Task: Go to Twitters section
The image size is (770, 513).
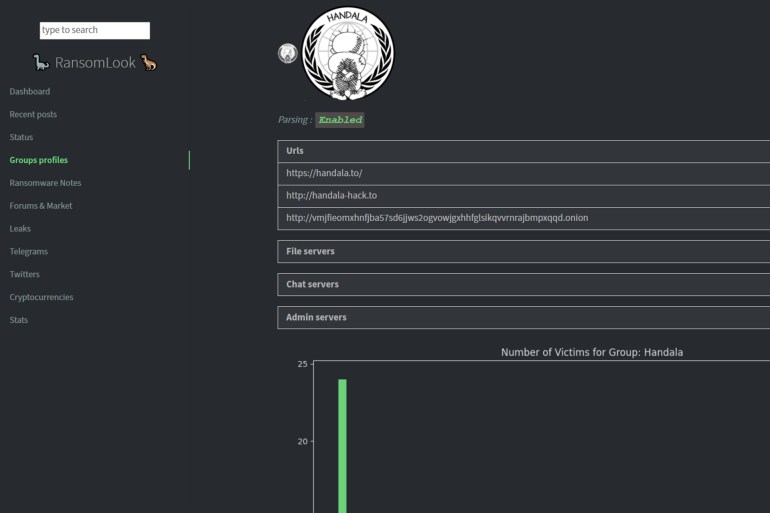Action: (x=25, y=274)
